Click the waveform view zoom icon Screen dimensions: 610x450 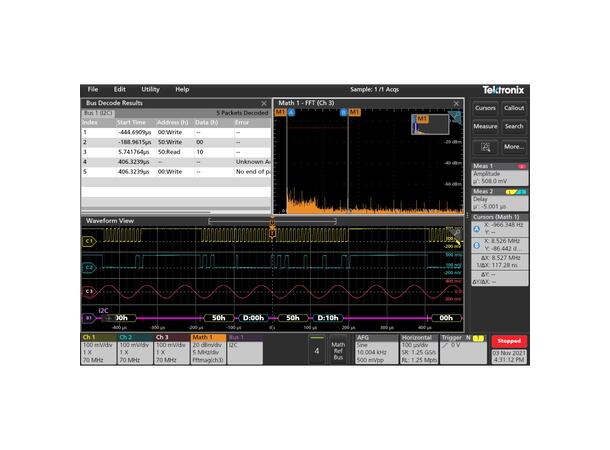(x=456, y=233)
